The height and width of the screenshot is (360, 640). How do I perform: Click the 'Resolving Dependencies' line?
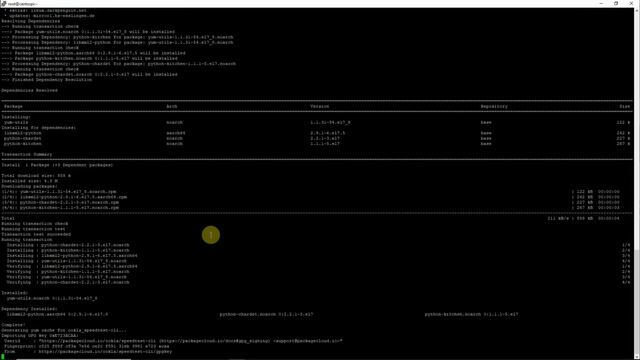click(x=31, y=21)
